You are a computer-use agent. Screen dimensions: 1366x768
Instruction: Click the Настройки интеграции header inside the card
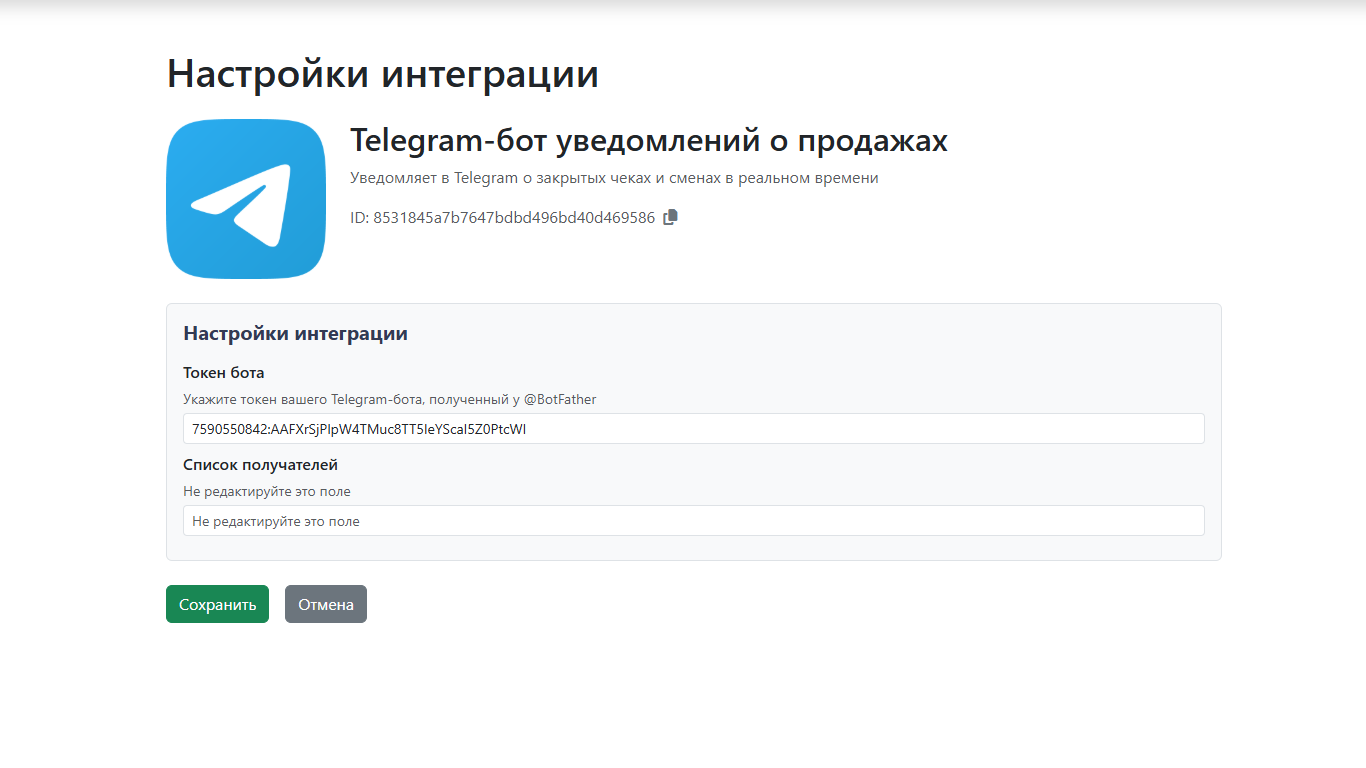tap(295, 333)
